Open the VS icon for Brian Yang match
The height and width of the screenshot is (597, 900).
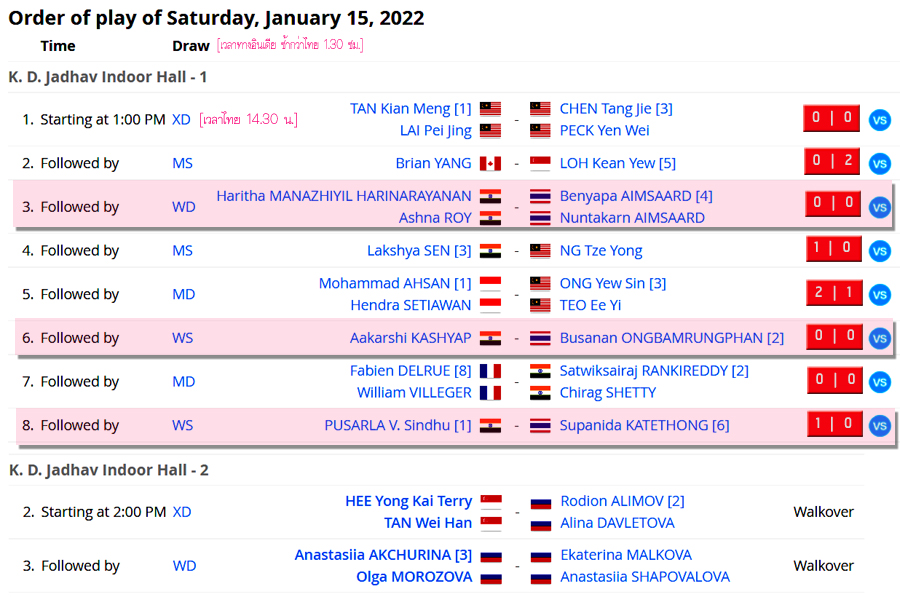(879, 164)
